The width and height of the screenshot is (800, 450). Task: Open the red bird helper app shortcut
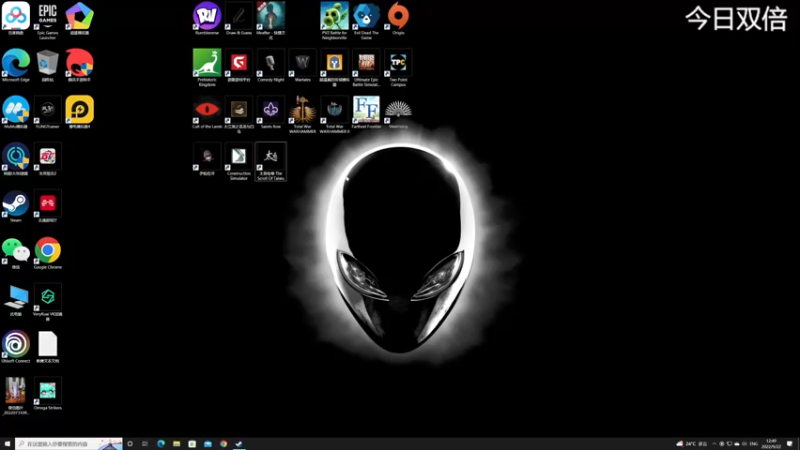point(79,65)
